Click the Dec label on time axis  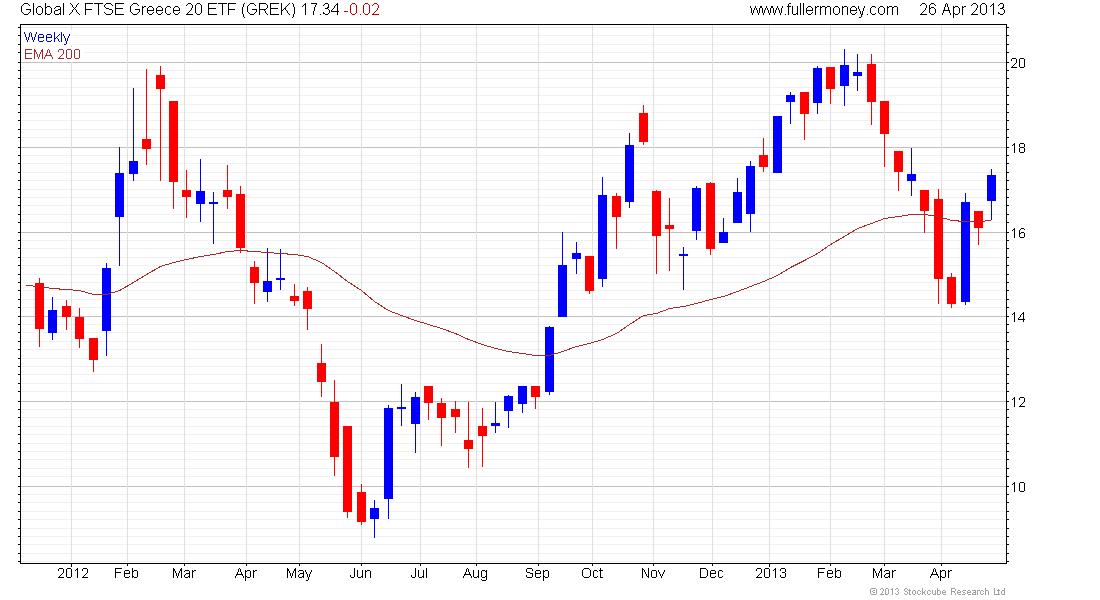coord(711,573)
